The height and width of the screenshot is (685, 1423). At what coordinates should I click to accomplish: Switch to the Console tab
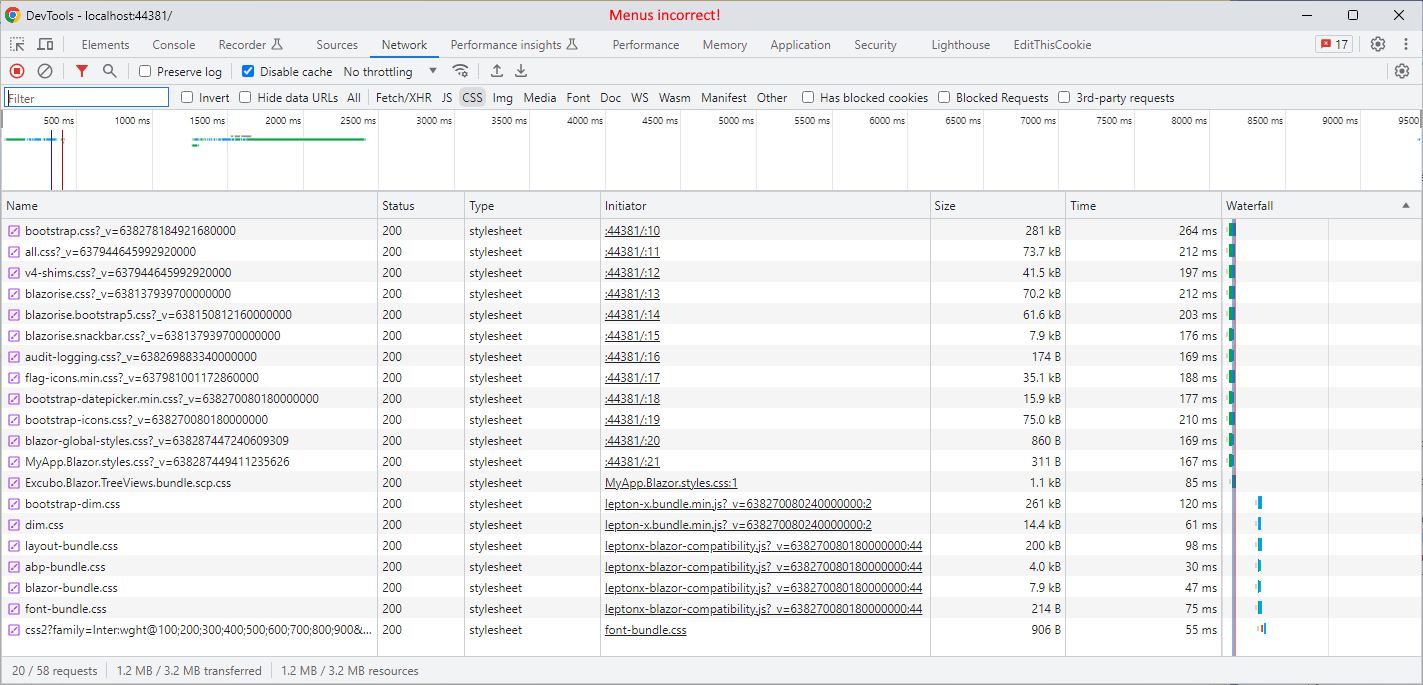[x=174, y=45]
